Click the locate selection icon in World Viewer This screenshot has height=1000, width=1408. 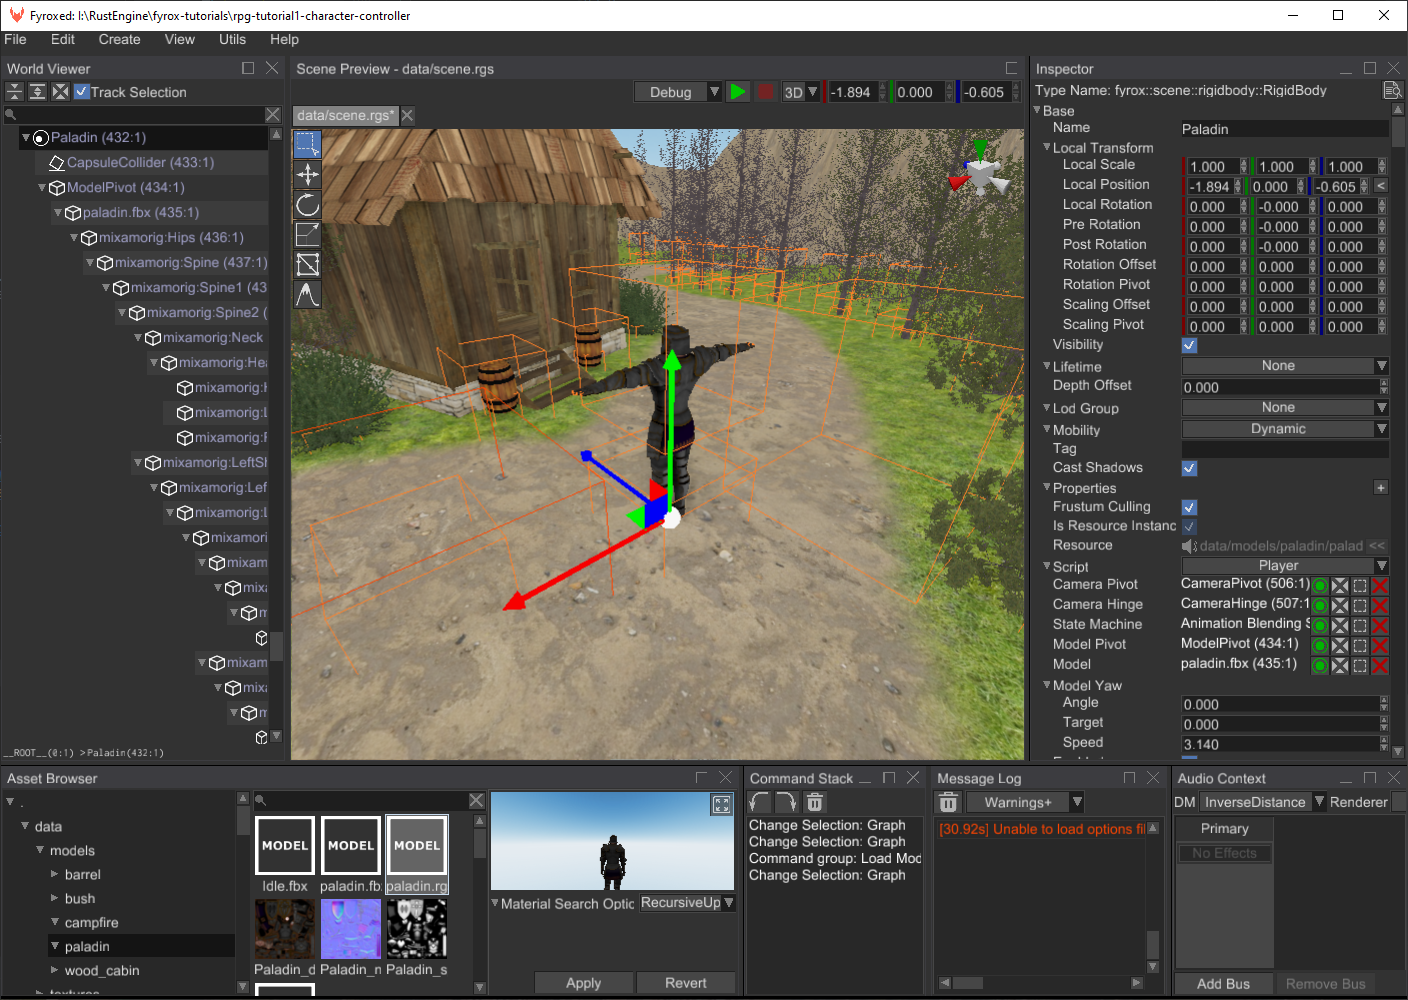point(60,92)
